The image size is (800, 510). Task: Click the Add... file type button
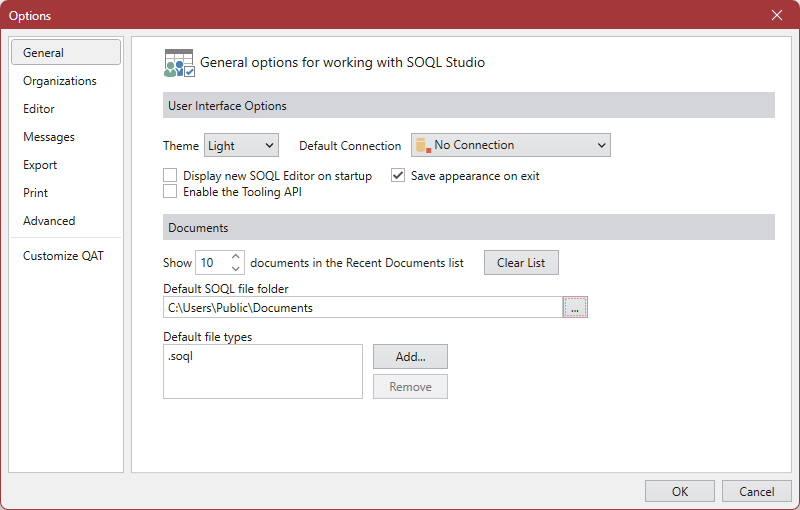[410, 356]
